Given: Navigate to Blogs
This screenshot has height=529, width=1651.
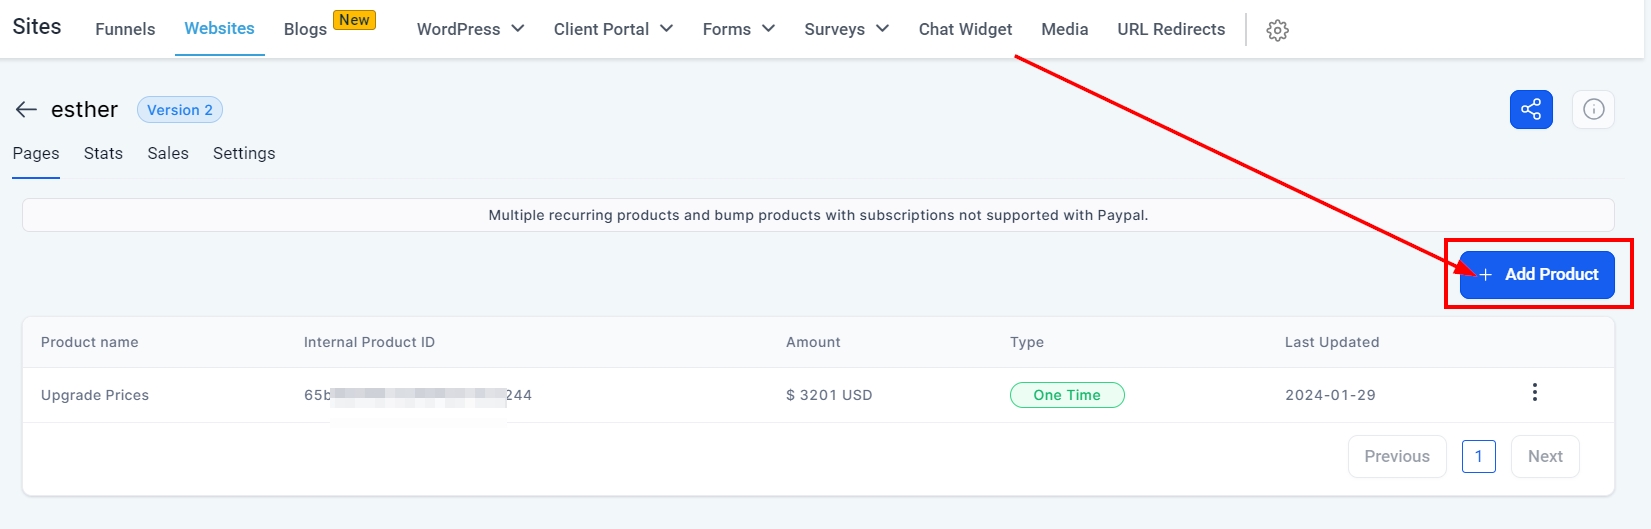Looking at the screenshot, I should [305, 29].
